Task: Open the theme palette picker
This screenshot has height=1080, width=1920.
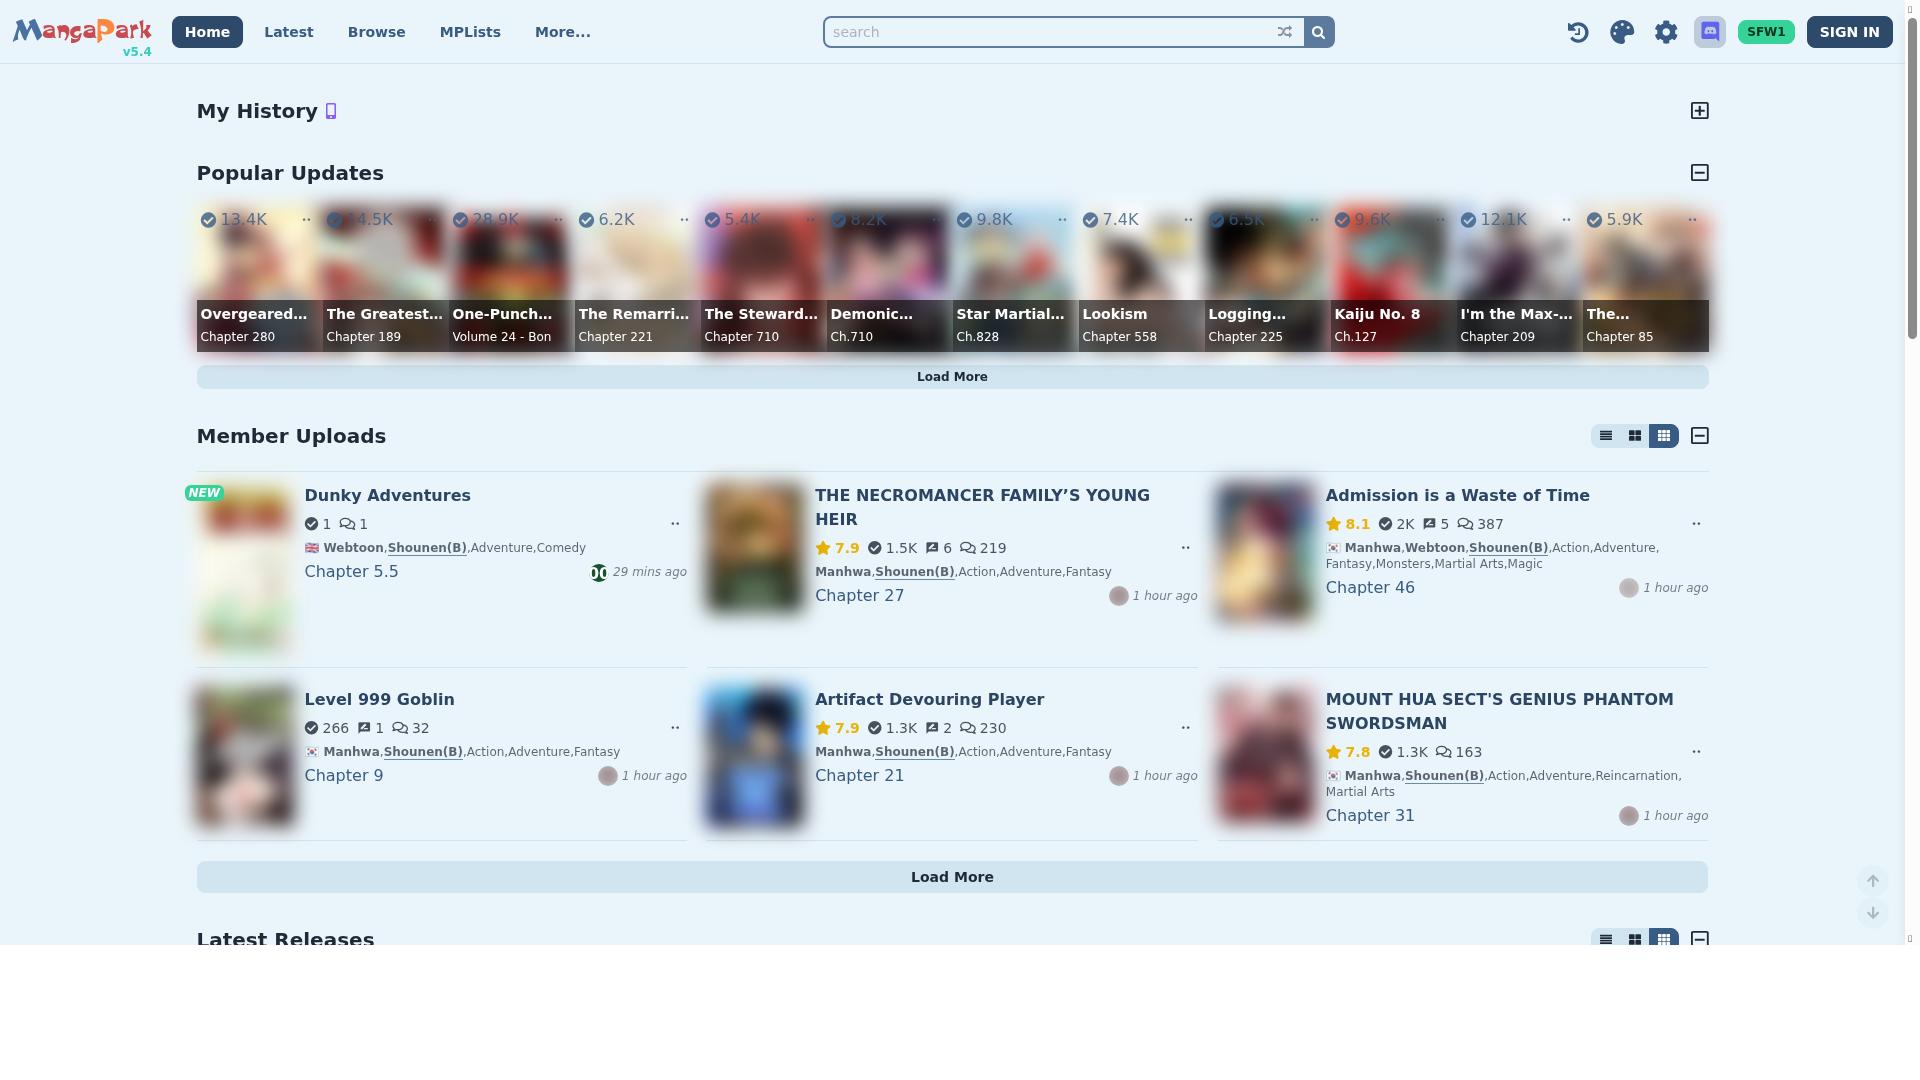Action: [x=1622, y=31]
